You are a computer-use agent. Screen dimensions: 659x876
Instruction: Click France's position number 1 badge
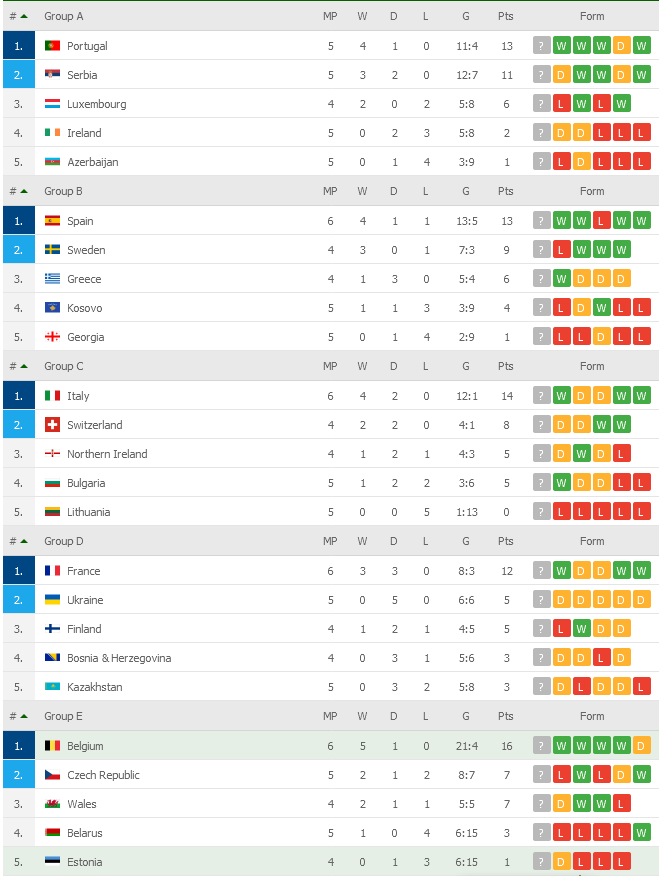[x=18, y=571]
